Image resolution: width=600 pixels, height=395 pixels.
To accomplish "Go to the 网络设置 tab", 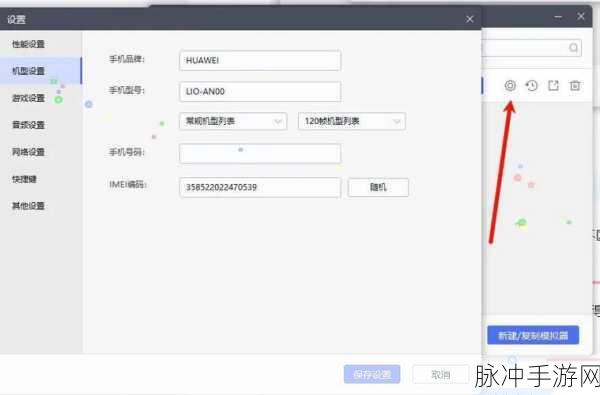I will (28, 152).
